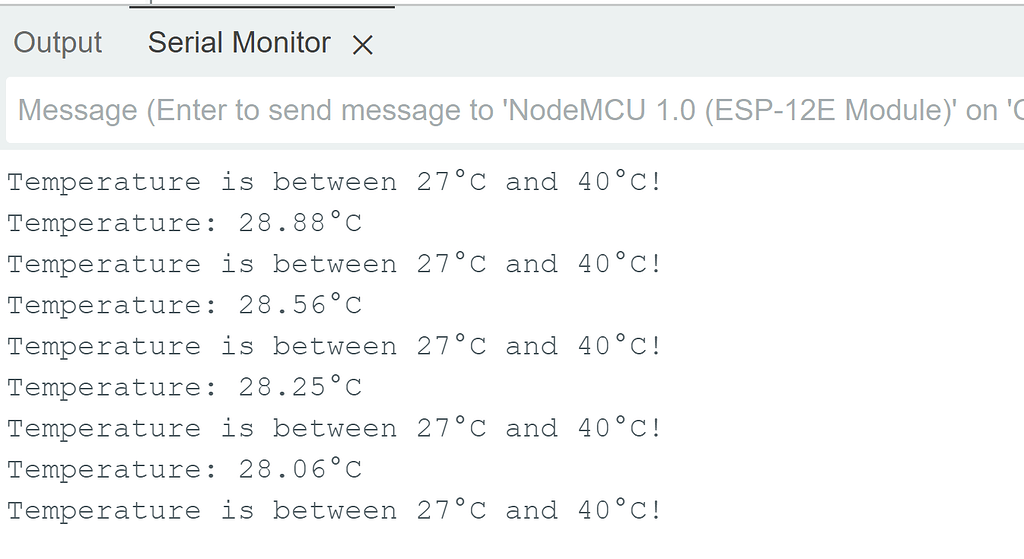This screenshot has width=1024, height=559.
Task: Select the 'Temperature: 28.25°C' output line
Action: [185, 388]
